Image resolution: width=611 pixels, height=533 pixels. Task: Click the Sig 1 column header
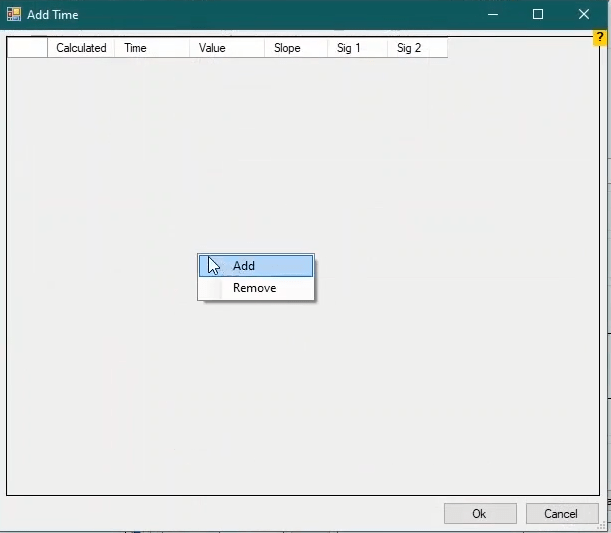[356, 48]
